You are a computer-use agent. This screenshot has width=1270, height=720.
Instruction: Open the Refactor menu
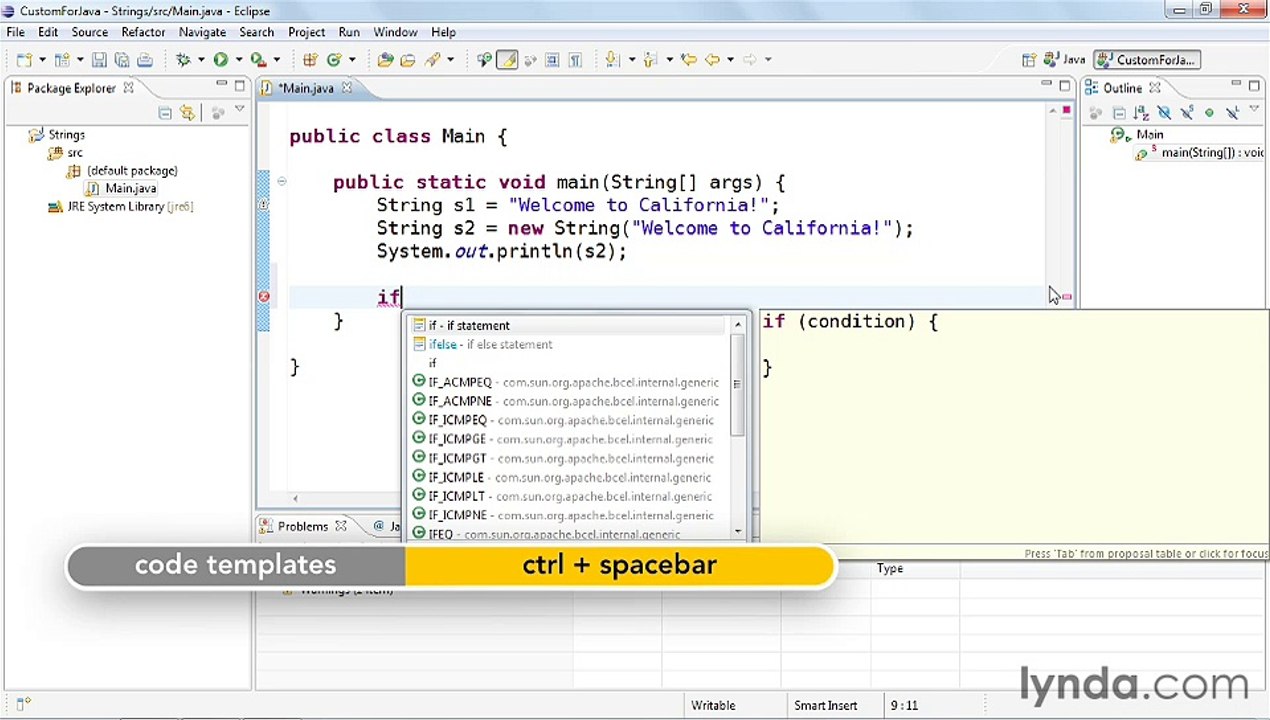tap(143, 32)
